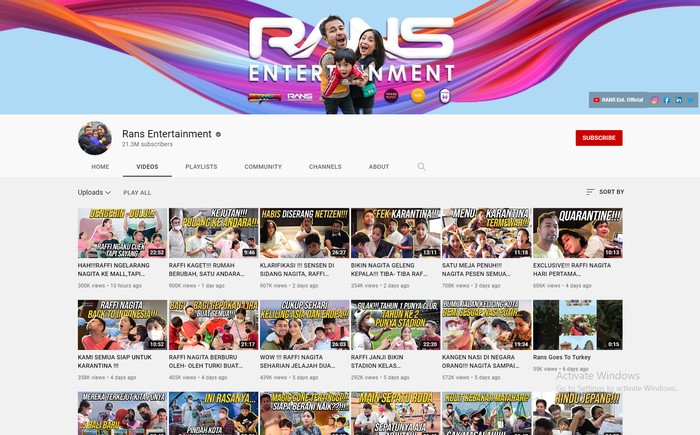This screenshot has height=435, width=700.
Task: Open Raffi Nagita Back To Indonesia thumbnail
Action: coord(122,325)
